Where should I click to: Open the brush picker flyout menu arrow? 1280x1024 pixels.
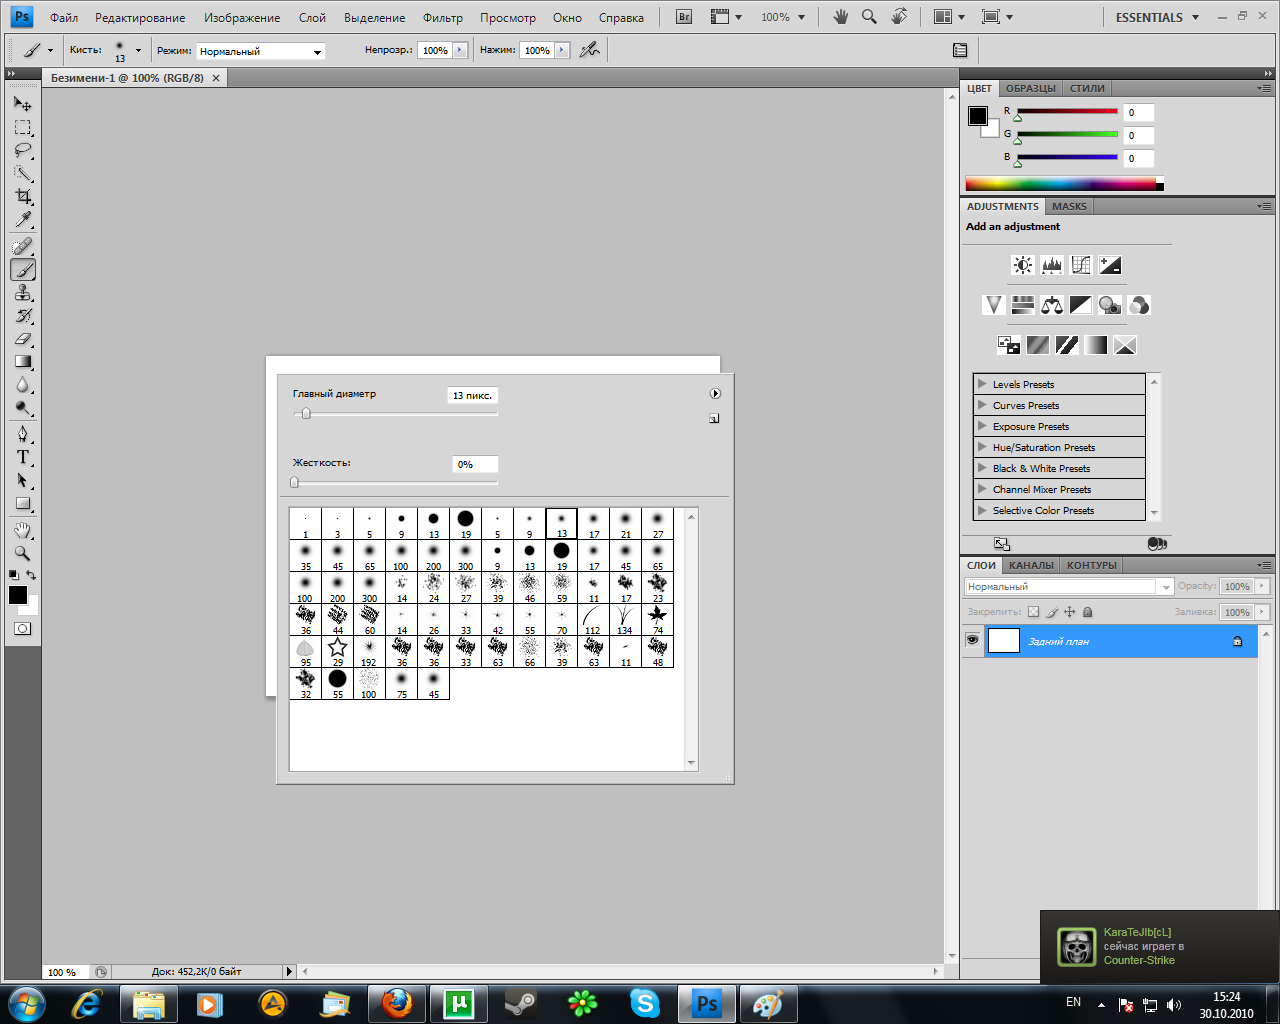pyautogui.click(x=715, y=394)
